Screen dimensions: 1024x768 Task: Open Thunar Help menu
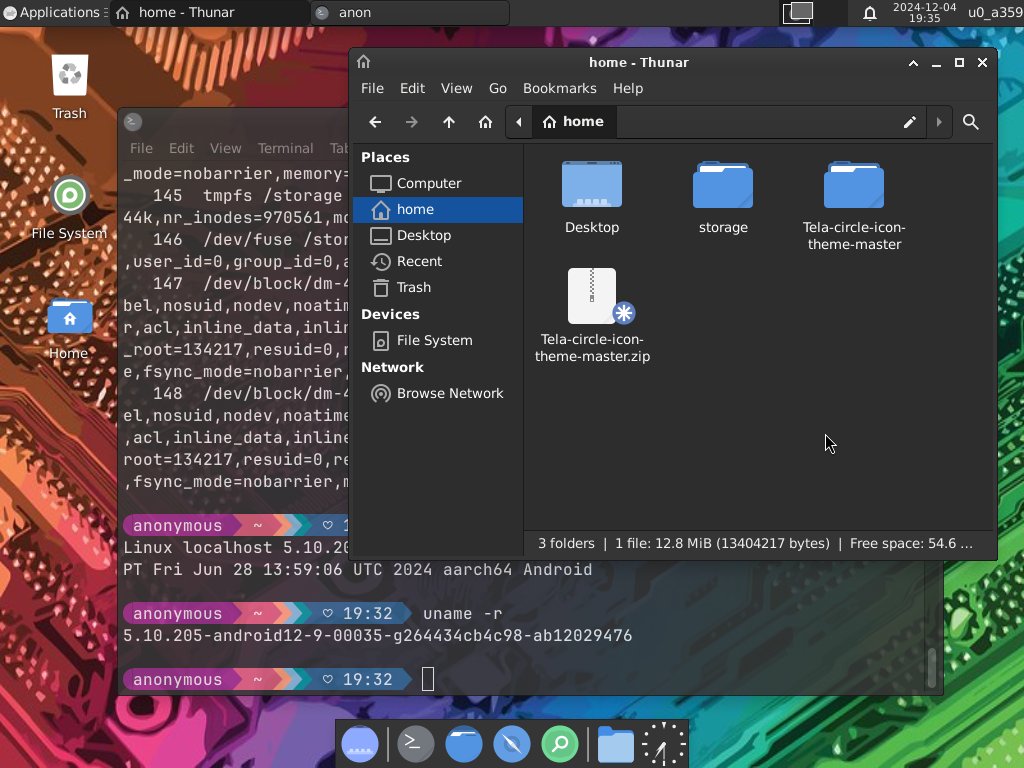[628, 88]
